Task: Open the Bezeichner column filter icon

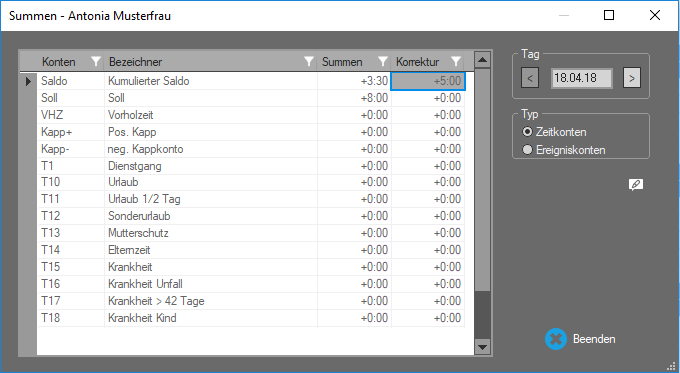Action: coord(309,62)
